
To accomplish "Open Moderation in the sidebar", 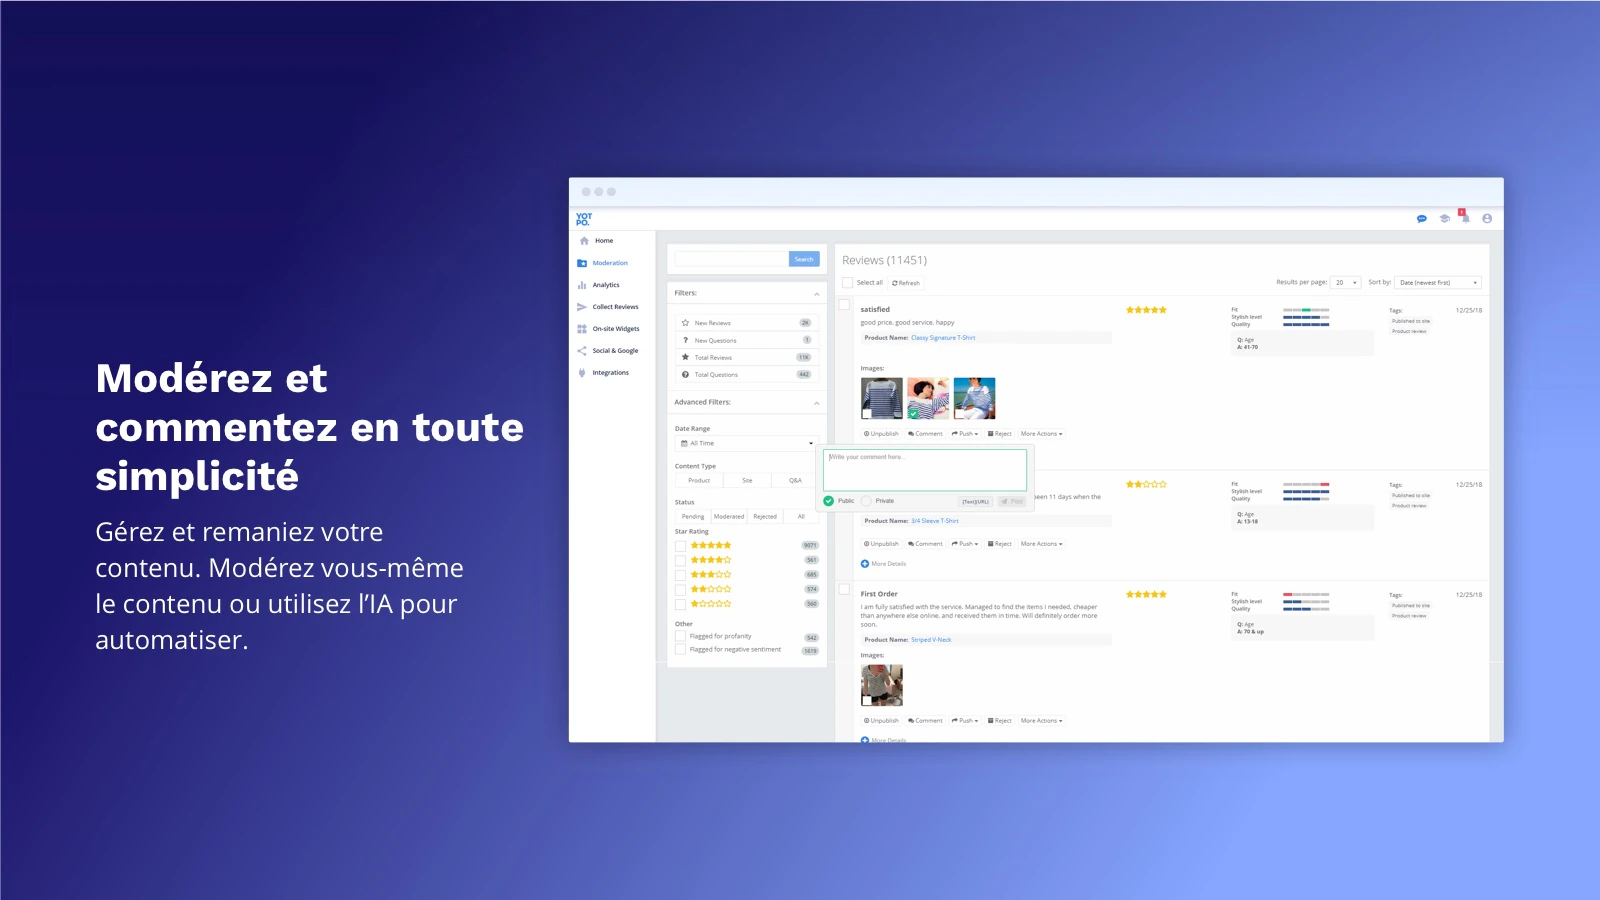I will (x=610, y=263).
